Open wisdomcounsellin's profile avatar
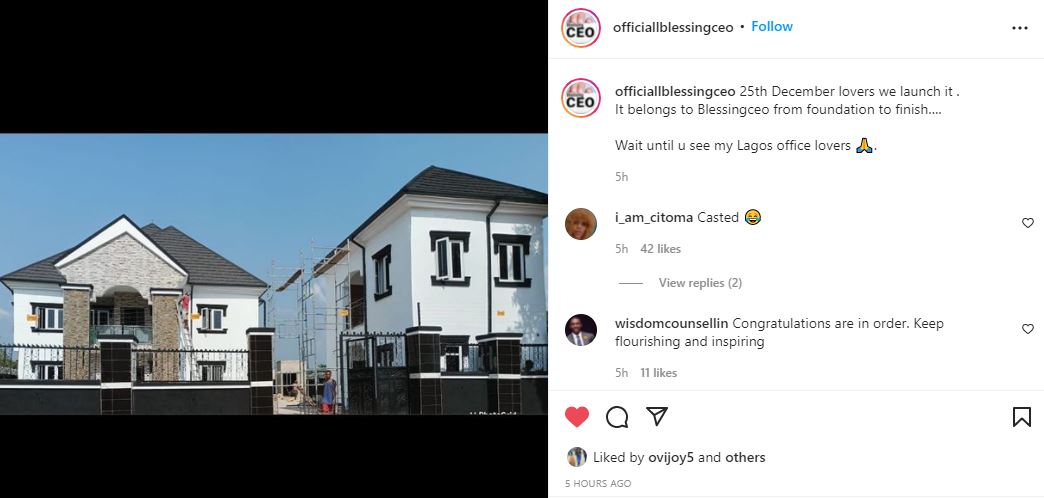This screenshot has height=498, width=1044. [x=581, y=330]
